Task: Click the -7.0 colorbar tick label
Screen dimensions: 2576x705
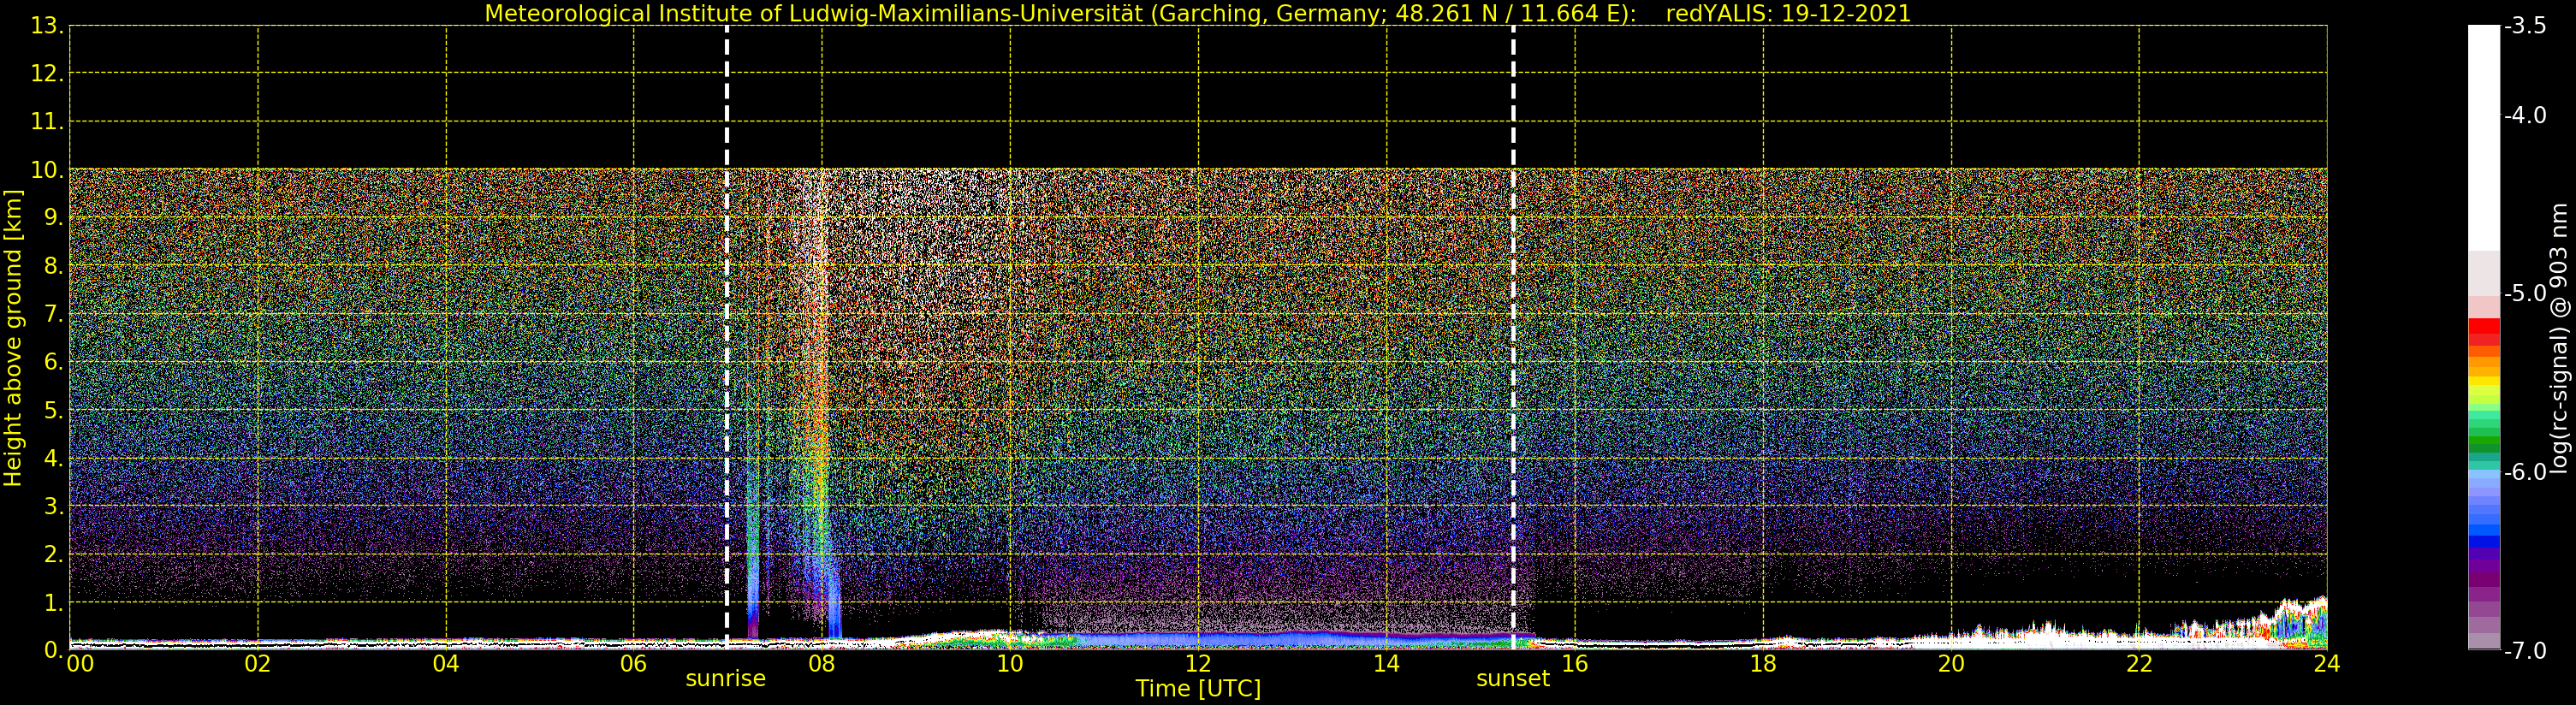Action: [x=2525, y=651]
